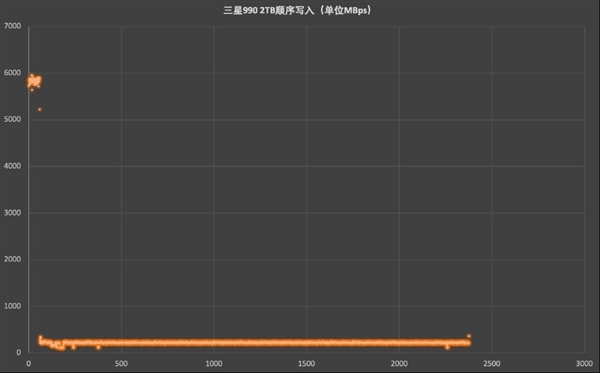
Task: Click the 1000 label on the horizontal axis
Action: coord(214,363)
